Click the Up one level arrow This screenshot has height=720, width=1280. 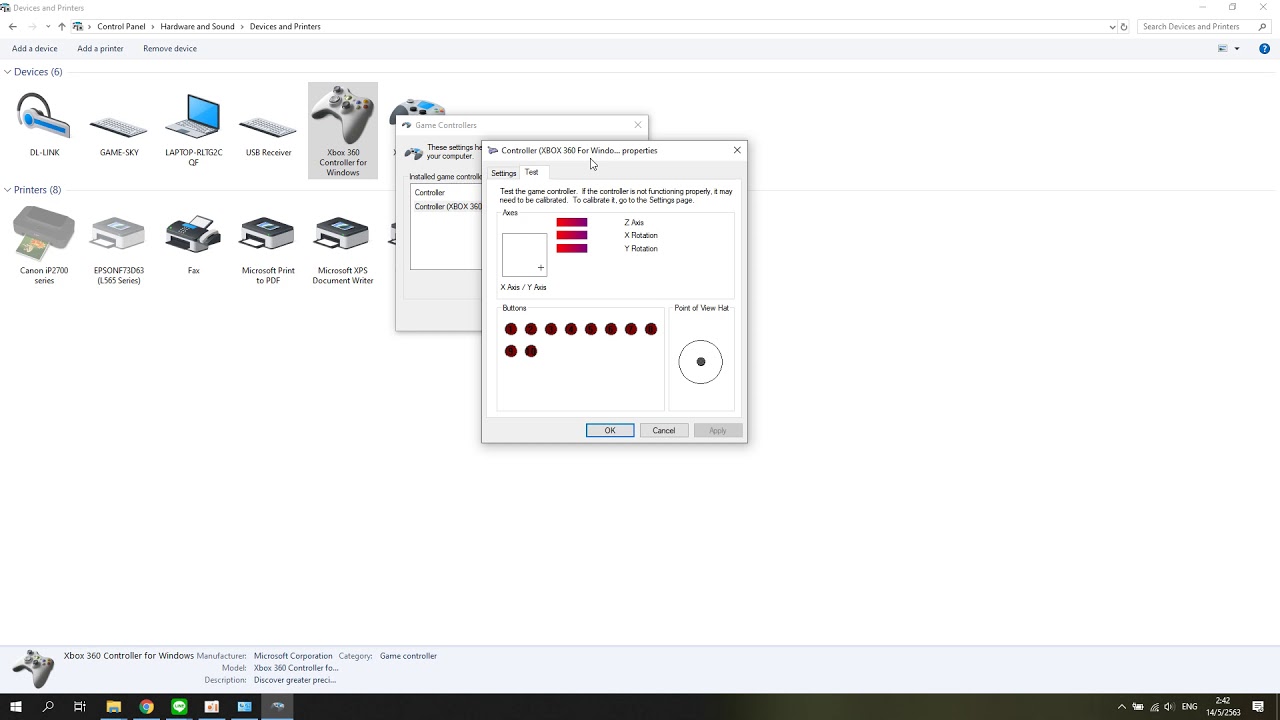[61, 27]
